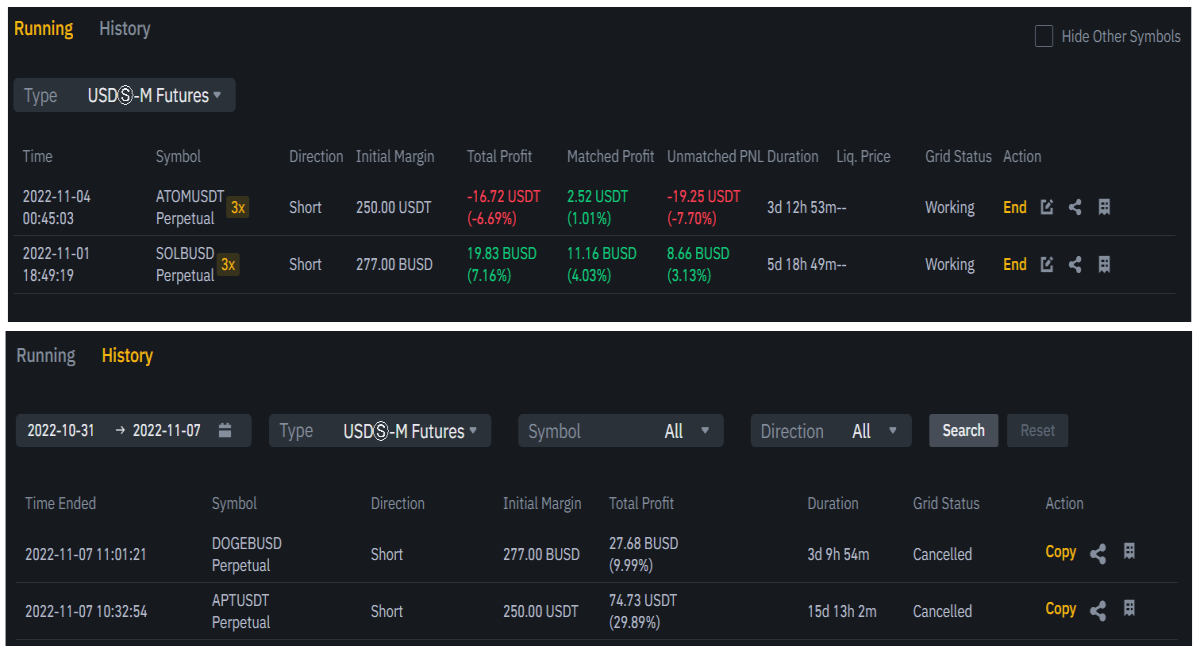1200x656 pixels.
Task: Expand Type dropdown in History panel
Action: (380, 431)
